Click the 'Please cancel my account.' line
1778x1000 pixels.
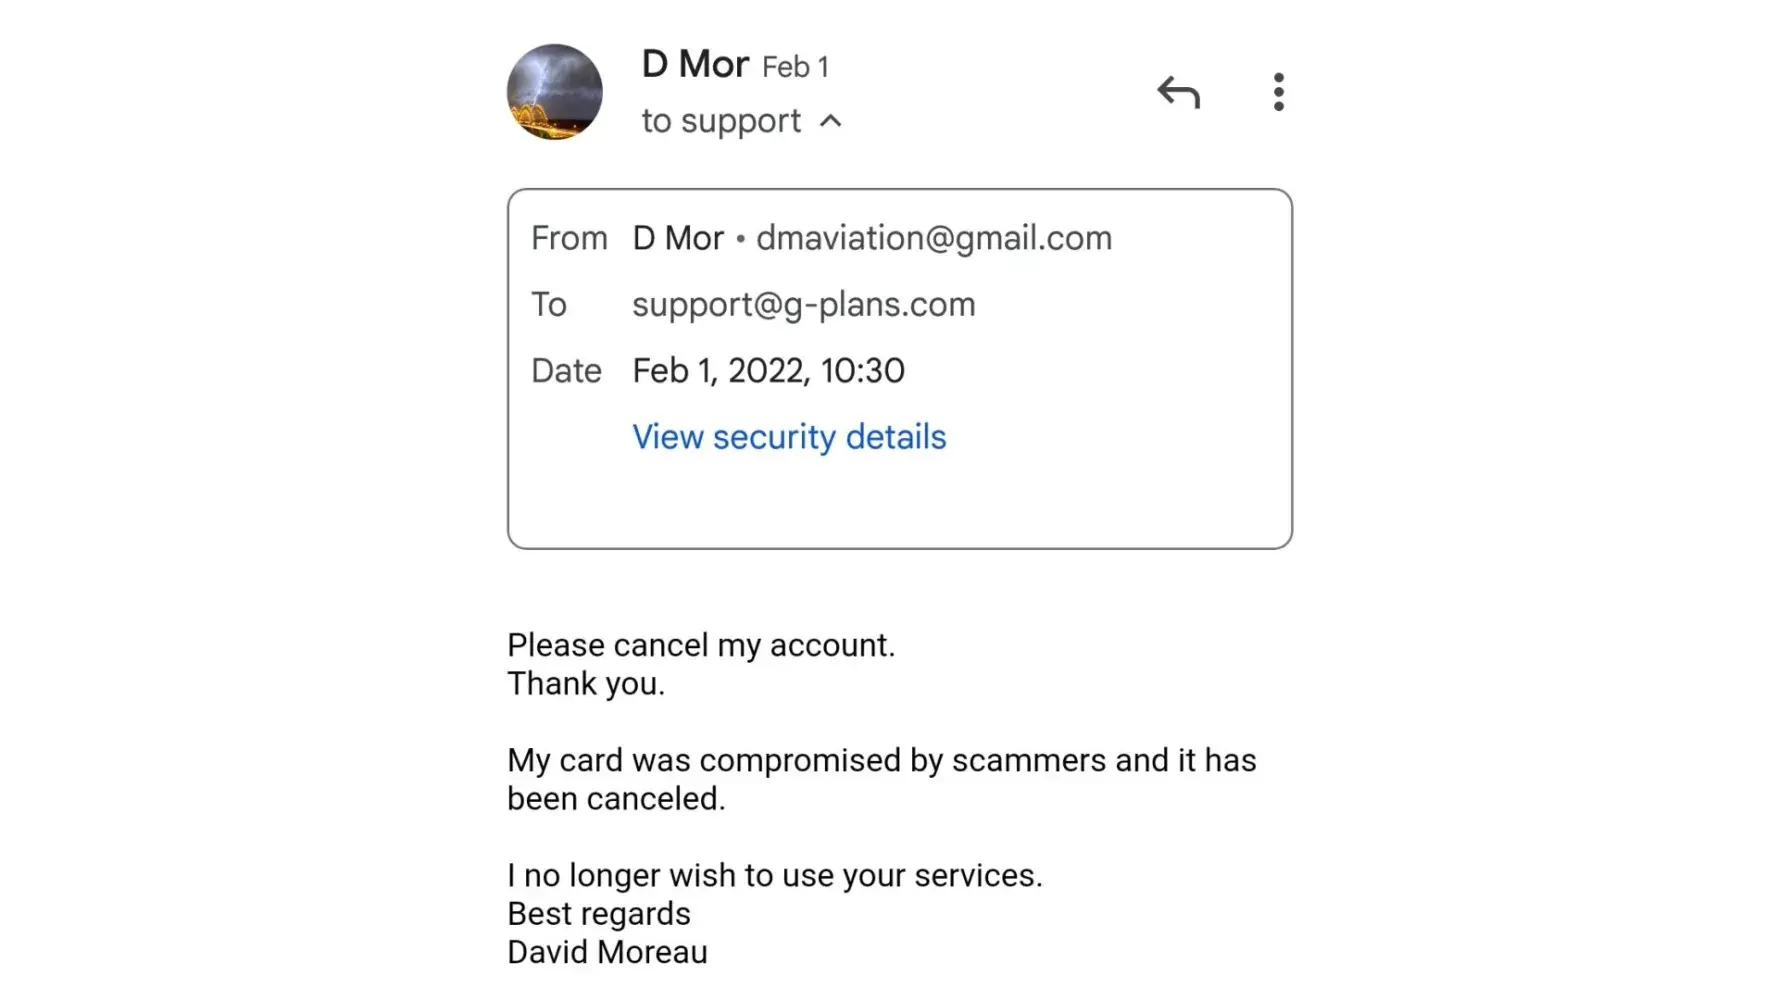tap(701, 645)
